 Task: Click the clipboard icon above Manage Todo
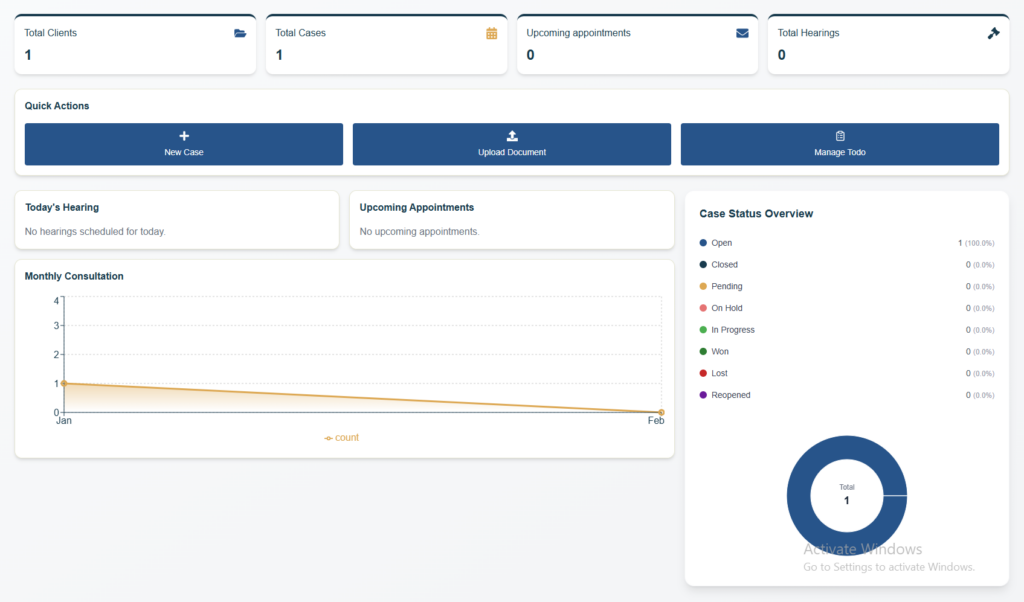(840, 136)
